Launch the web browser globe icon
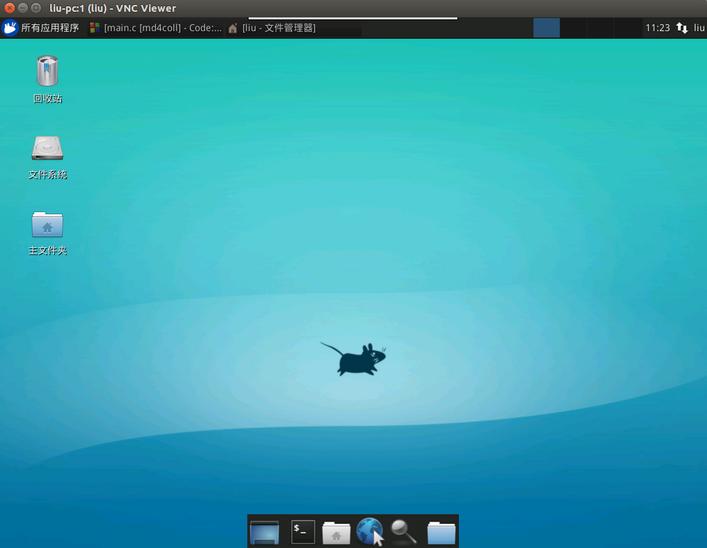The width and height of the screenshot is (707, 548). pos(370,531)
